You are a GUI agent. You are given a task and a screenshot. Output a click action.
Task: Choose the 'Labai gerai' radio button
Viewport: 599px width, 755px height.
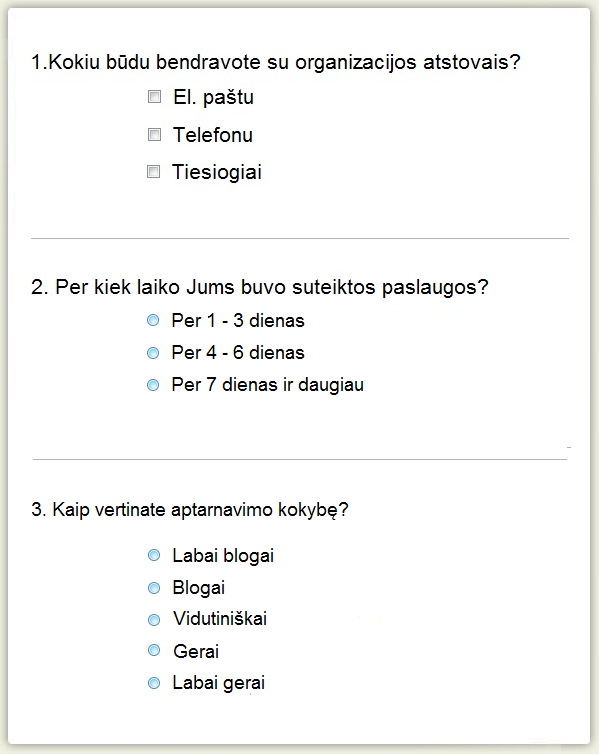coord(154,683)
